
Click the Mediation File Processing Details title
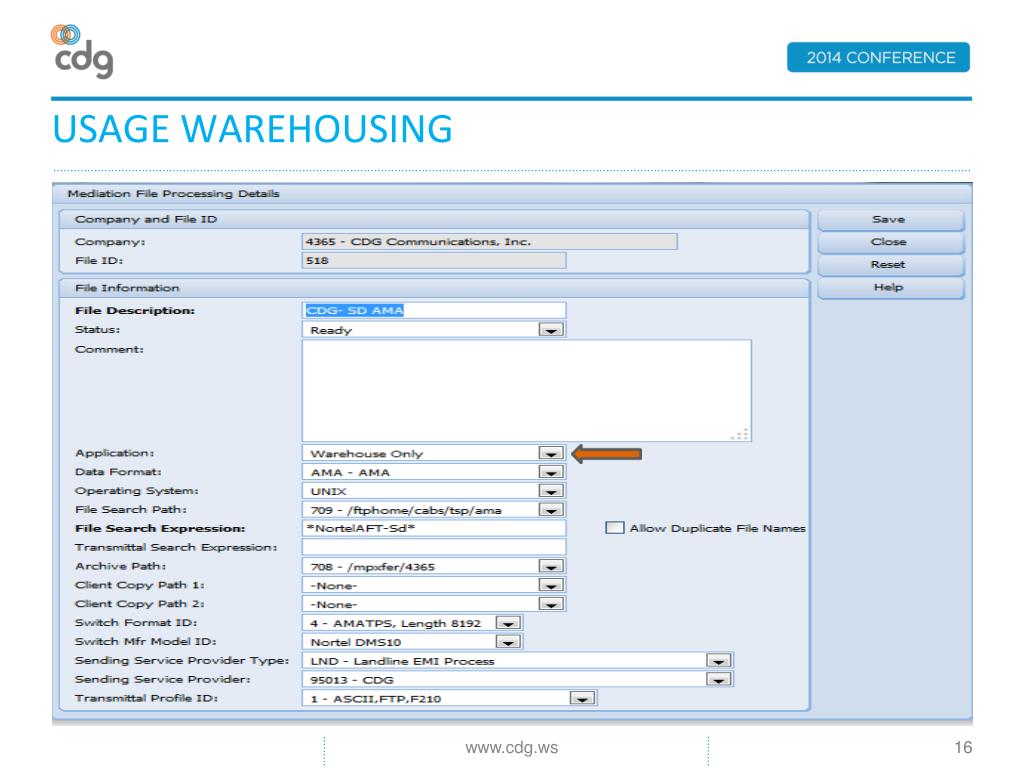[x=174, y=194]
